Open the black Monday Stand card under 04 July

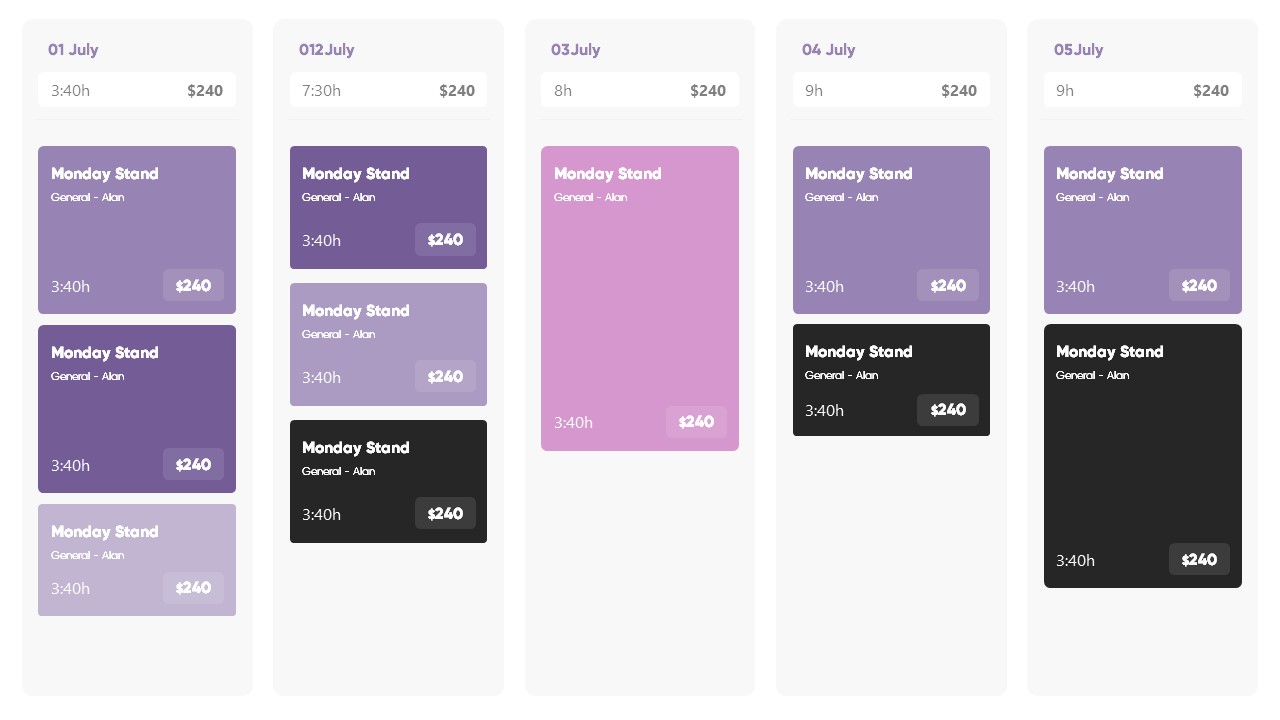[x=891, y=380]
